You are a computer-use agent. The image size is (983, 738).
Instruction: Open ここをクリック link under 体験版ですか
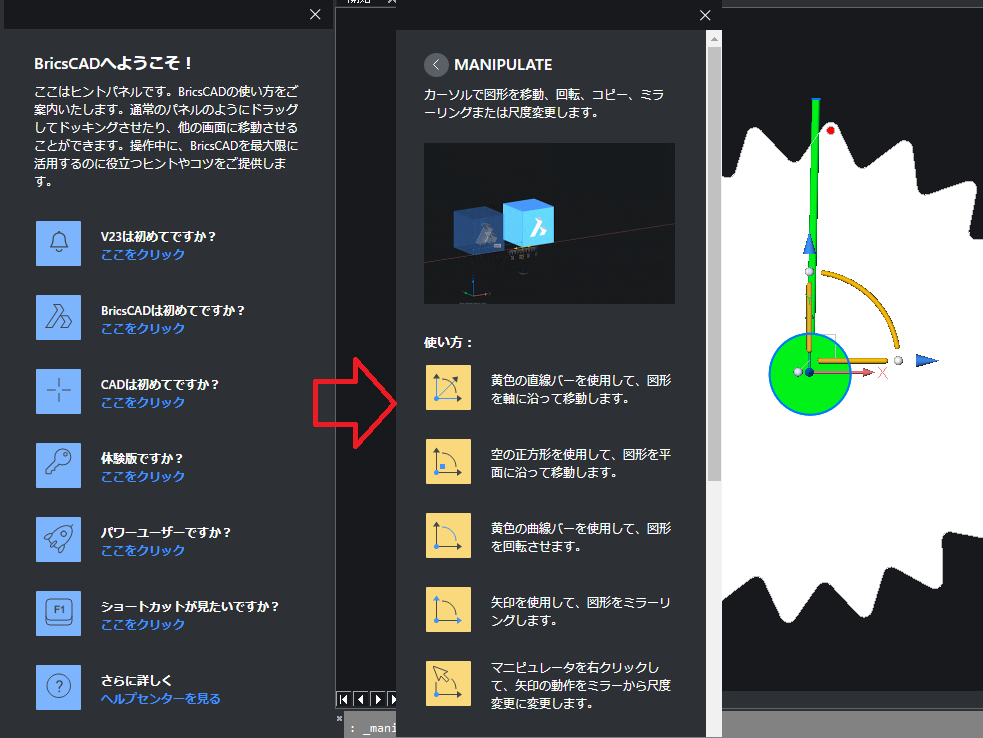tap(143, 477)
